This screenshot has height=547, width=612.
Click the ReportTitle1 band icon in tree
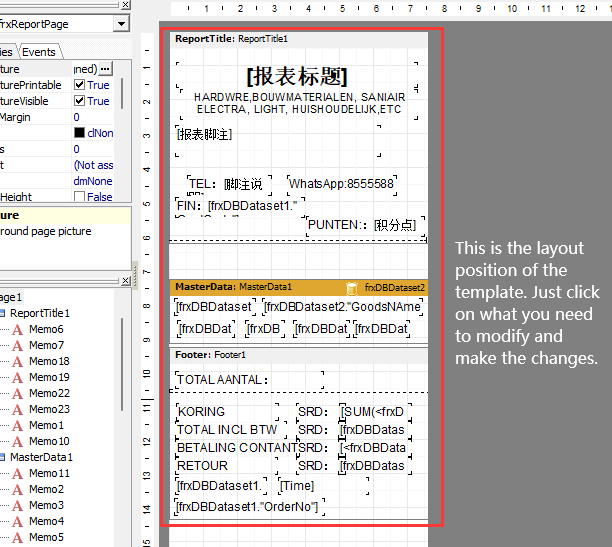pos(3,313)
